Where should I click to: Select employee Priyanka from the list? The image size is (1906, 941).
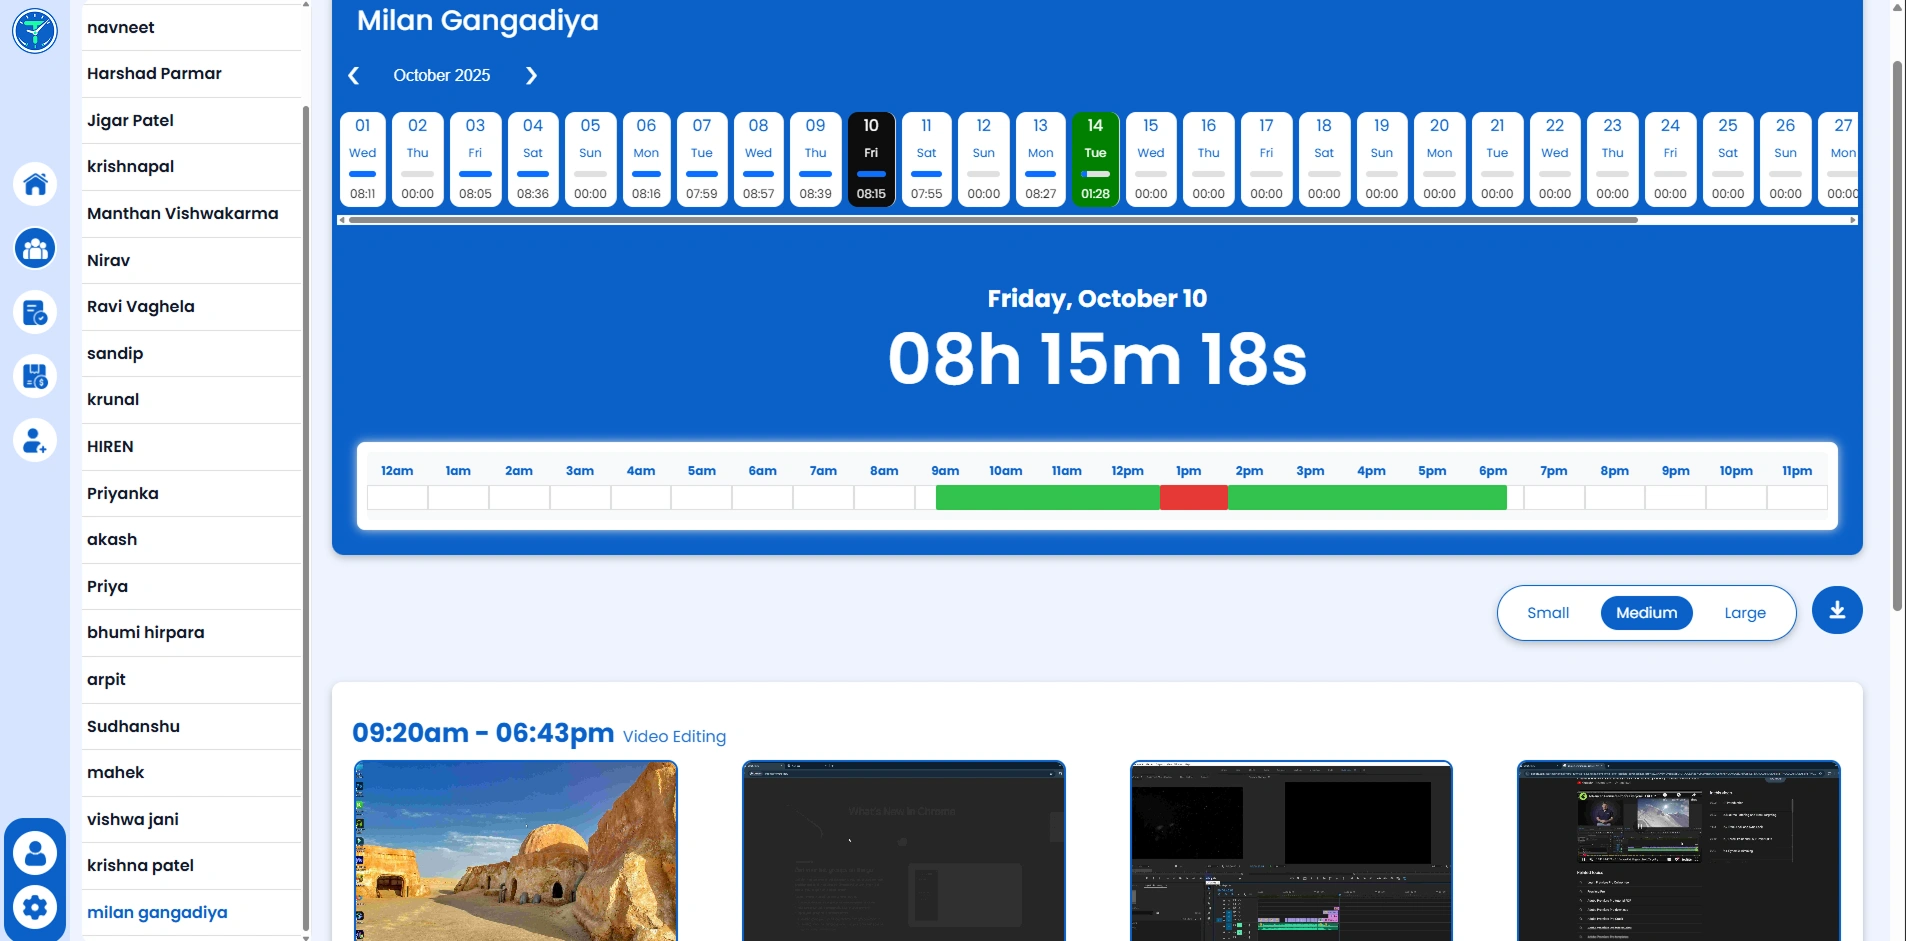click(x=122, y=493)
